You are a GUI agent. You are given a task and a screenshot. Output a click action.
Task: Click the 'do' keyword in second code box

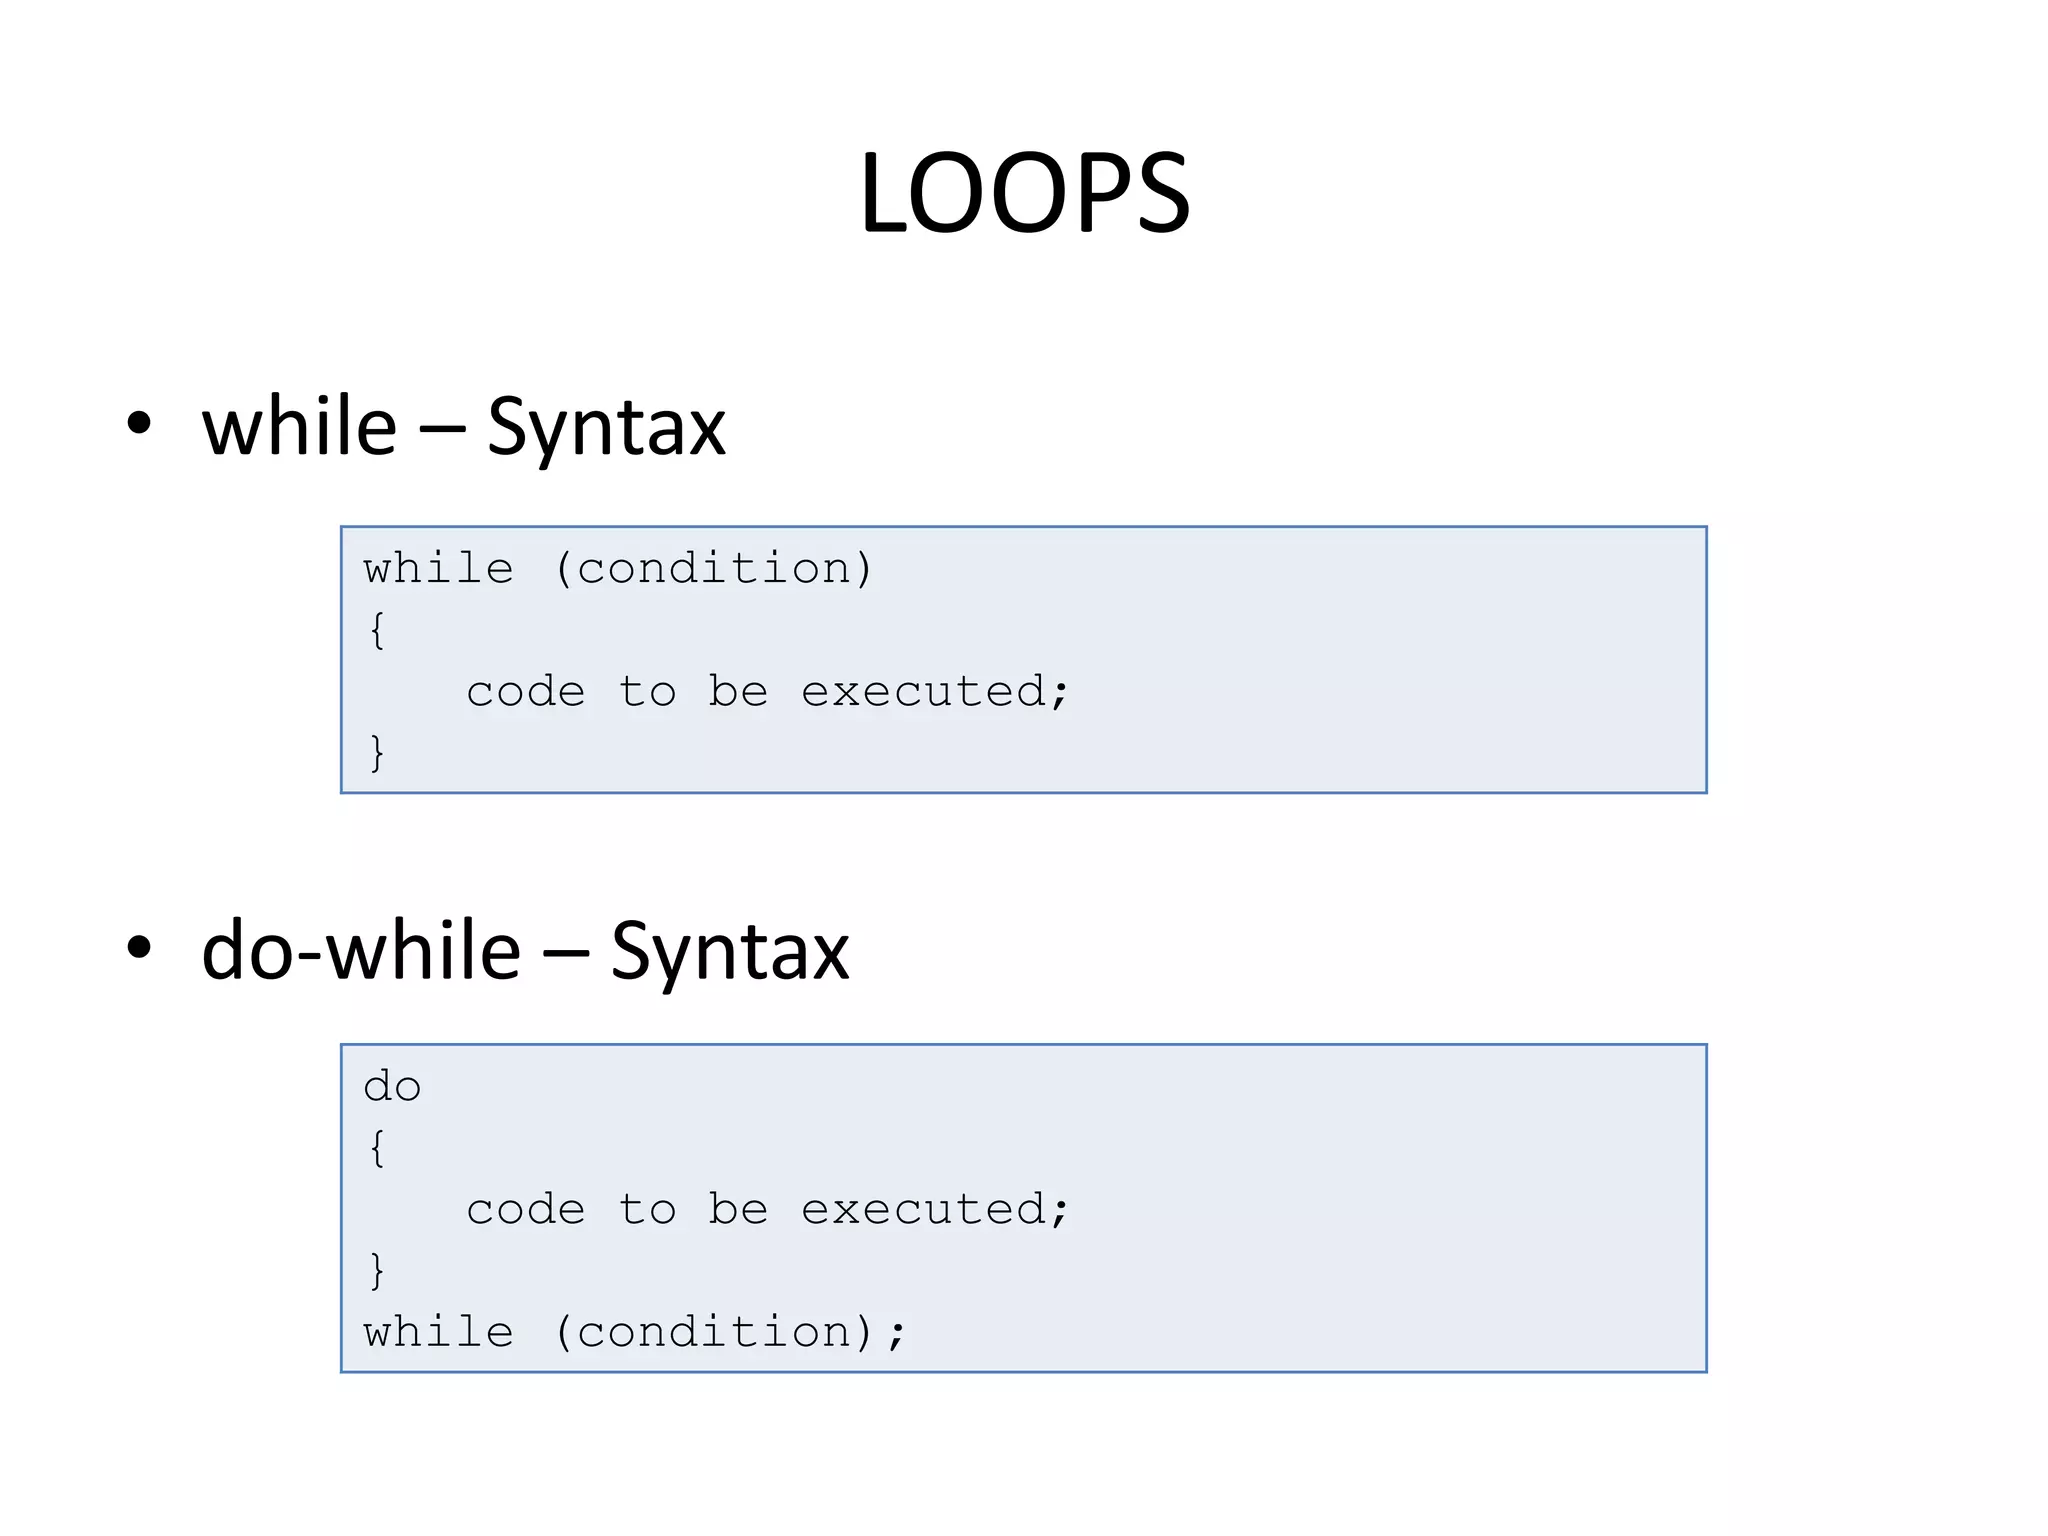392,1087
